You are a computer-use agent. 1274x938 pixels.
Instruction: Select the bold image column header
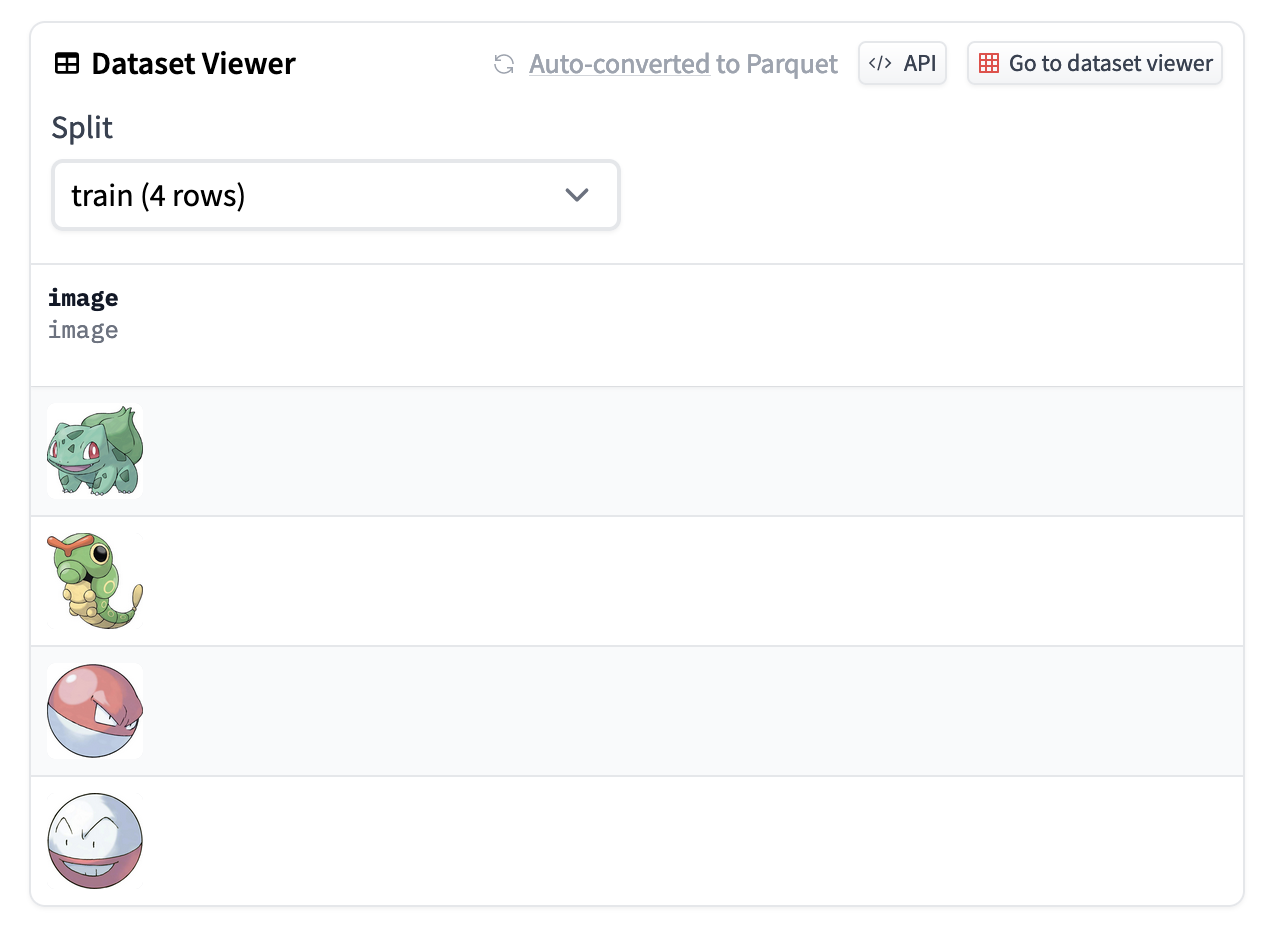(x=83, y=298)
